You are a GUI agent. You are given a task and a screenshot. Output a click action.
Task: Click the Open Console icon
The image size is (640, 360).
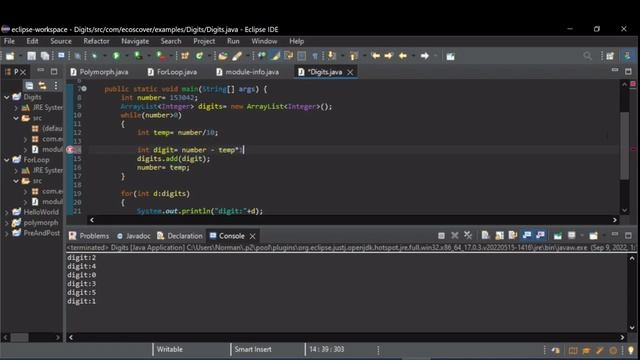click(x=593, y=236)
